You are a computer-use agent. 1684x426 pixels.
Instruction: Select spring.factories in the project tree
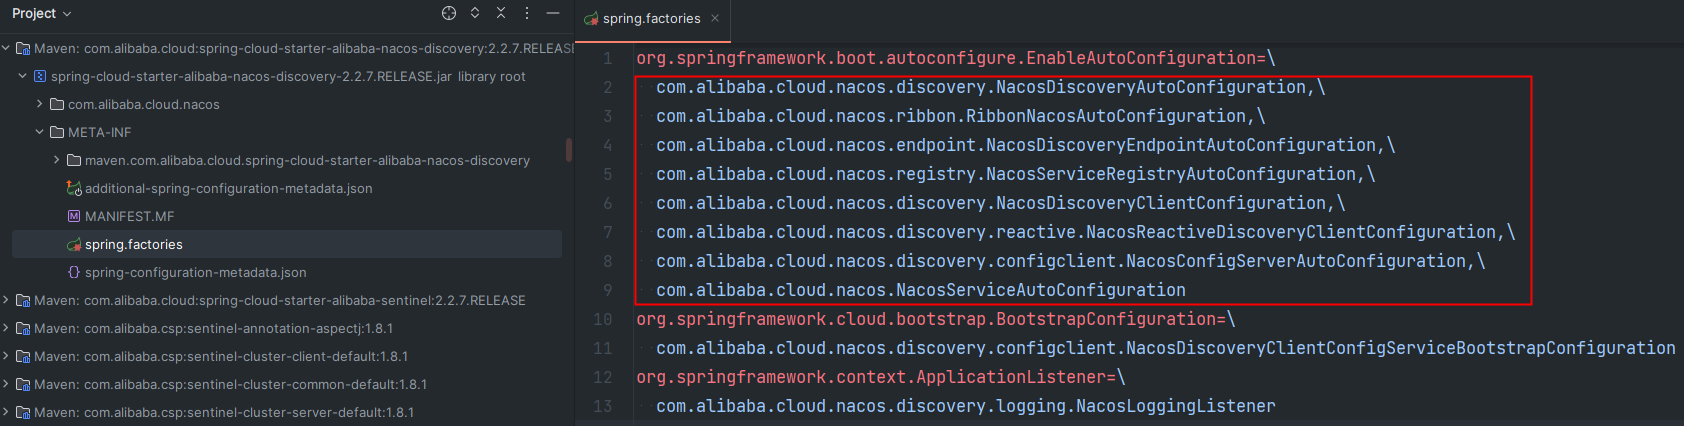coord(287,244)
